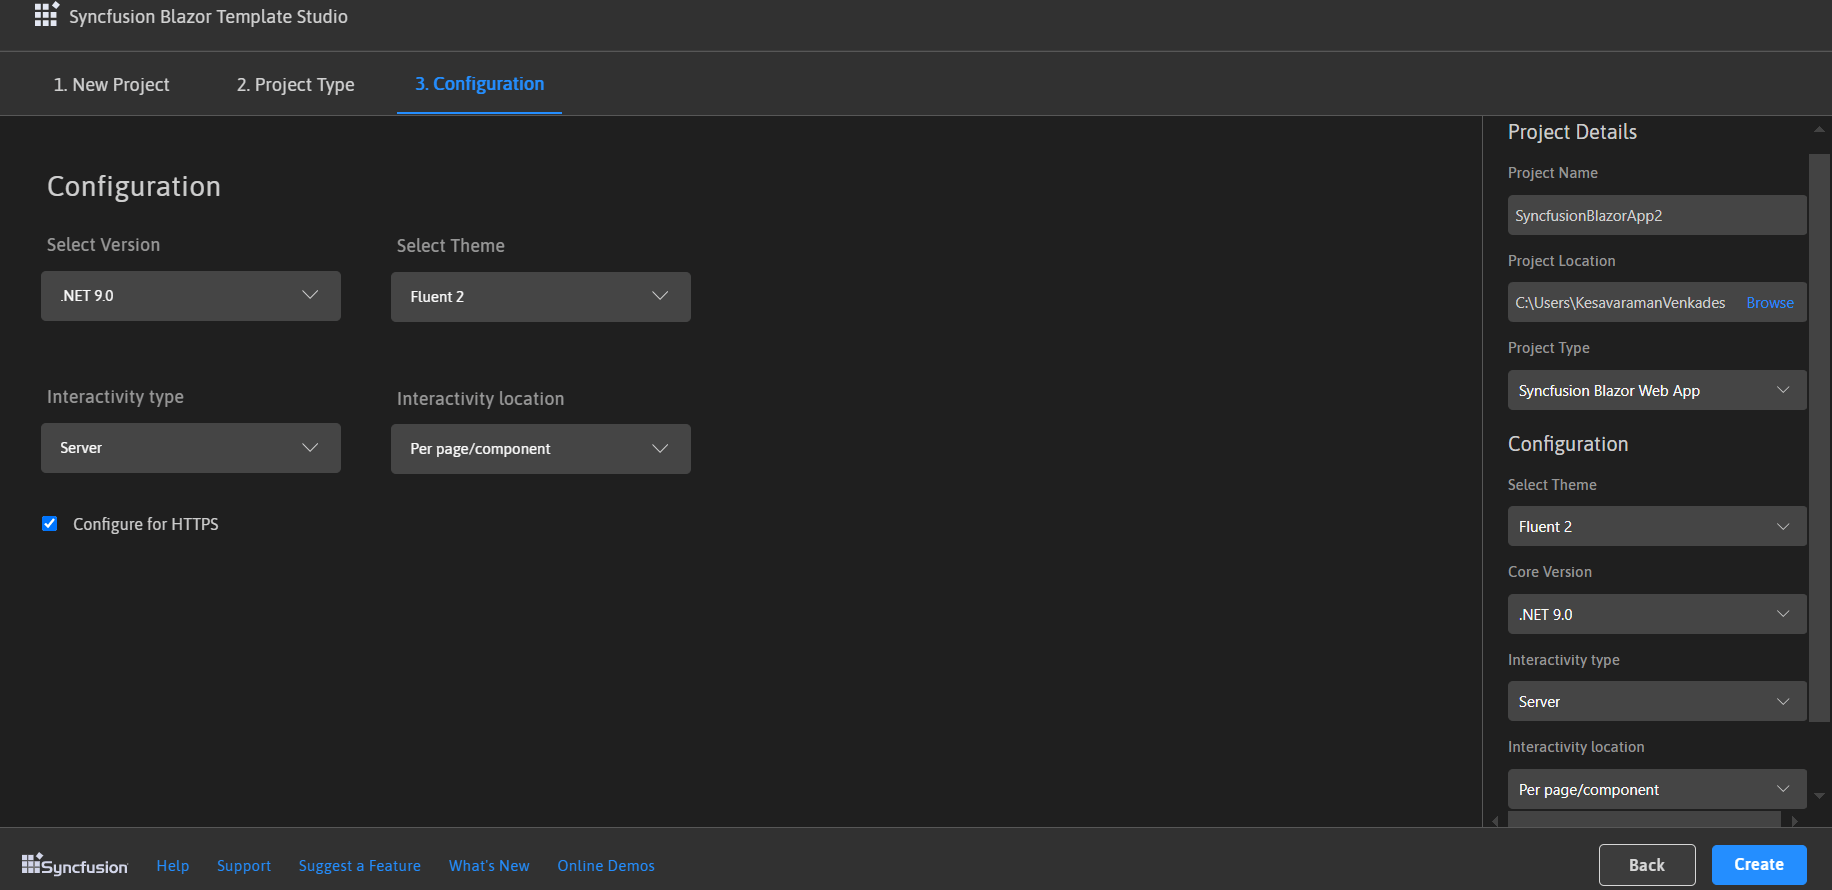
Task: Open the Suggest a Feature link
Action: click(x=359, y=866)
